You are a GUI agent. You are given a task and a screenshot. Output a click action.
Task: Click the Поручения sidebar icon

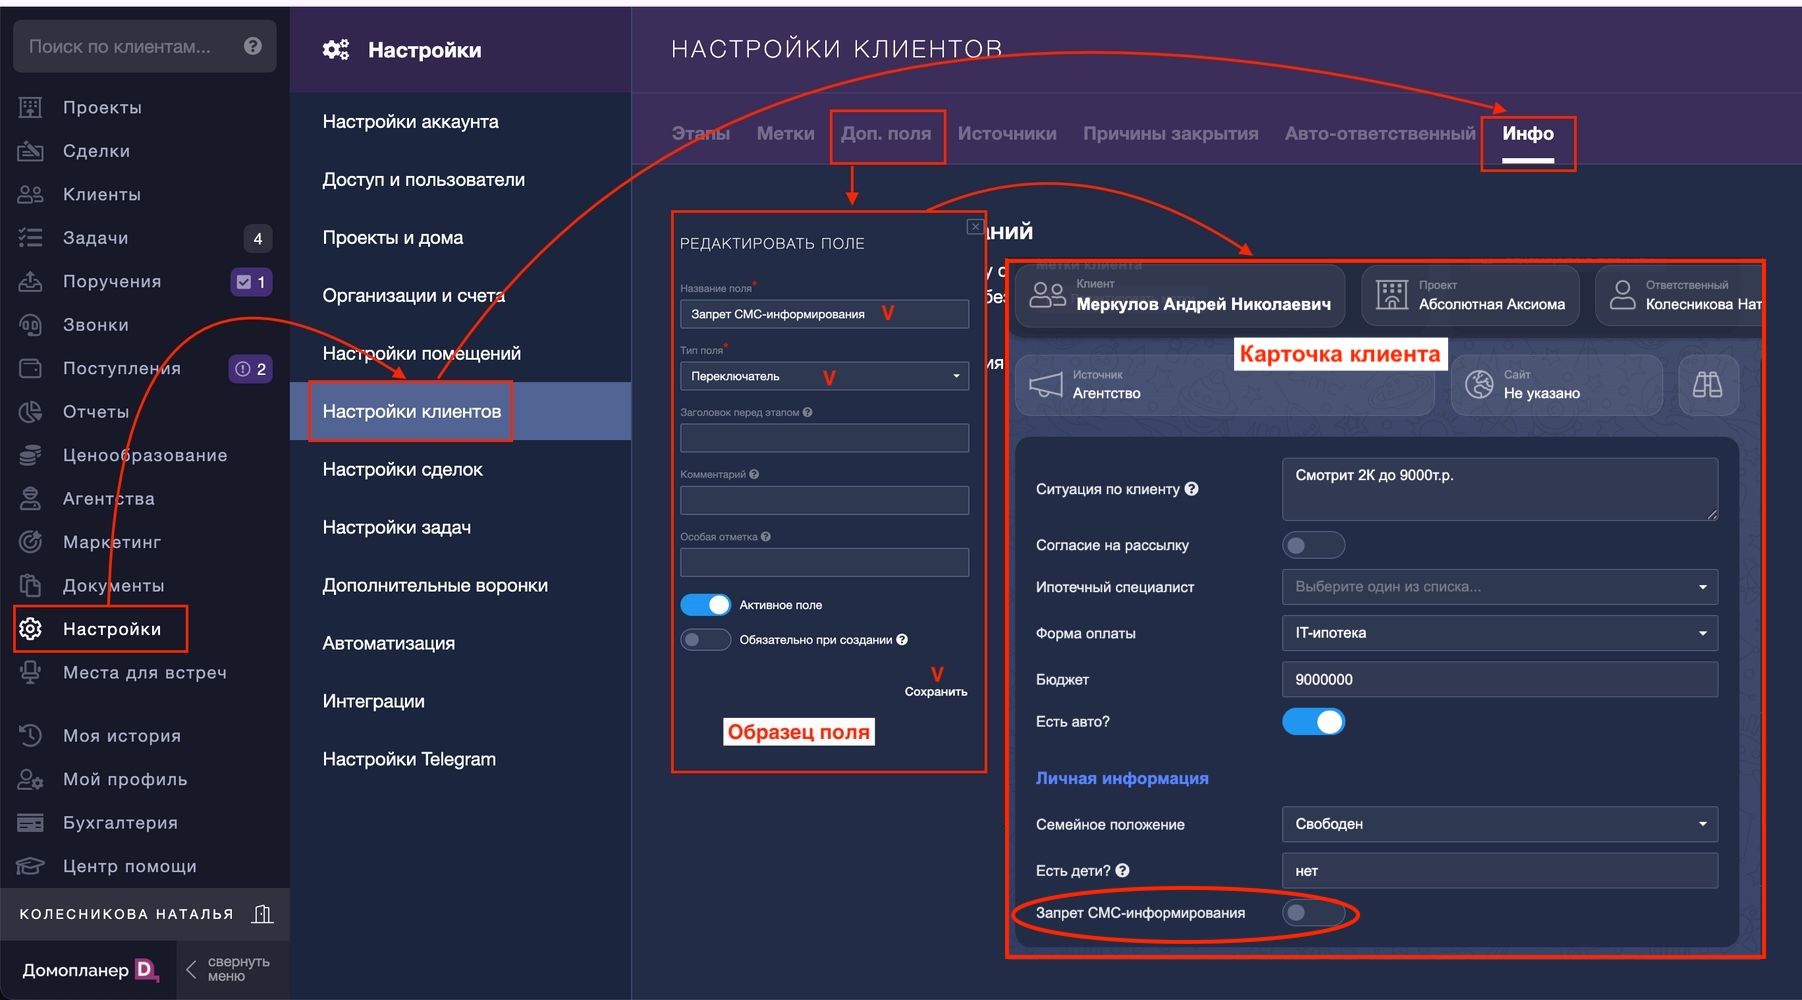click(x=31, y=281)
